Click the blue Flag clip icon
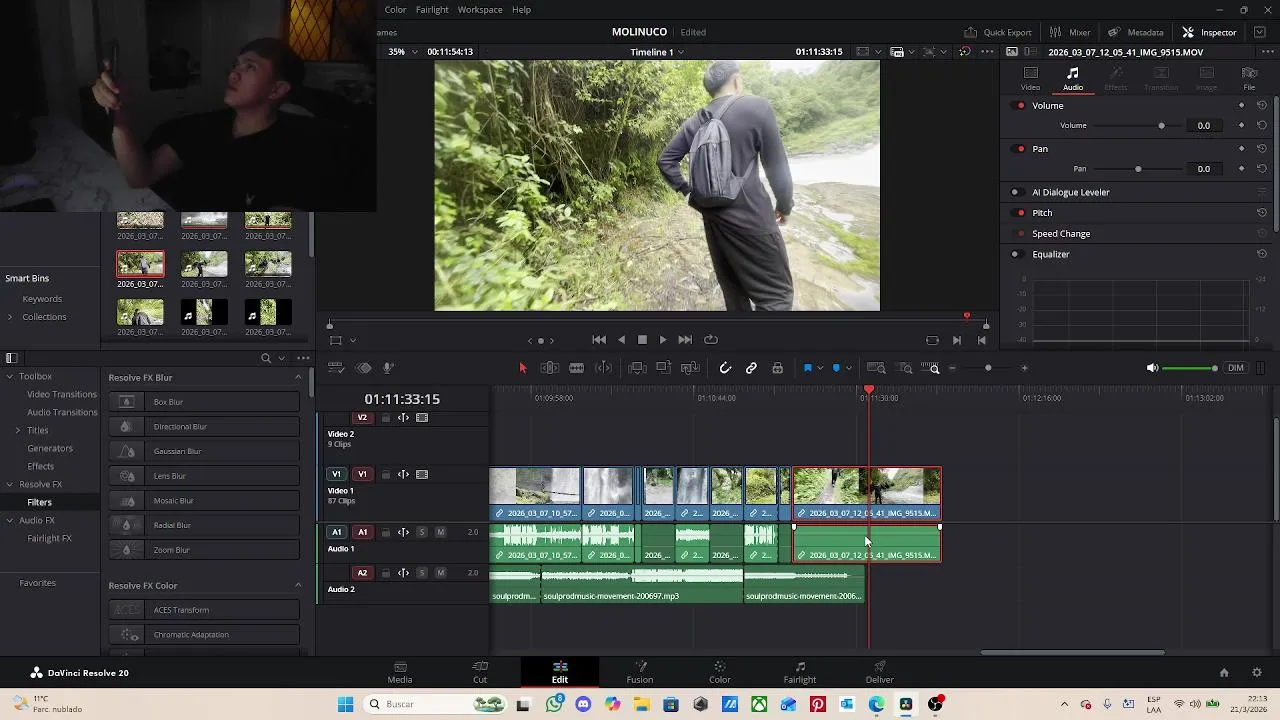The height and width of the screenshot is (720, 1280). pos(807,368)
